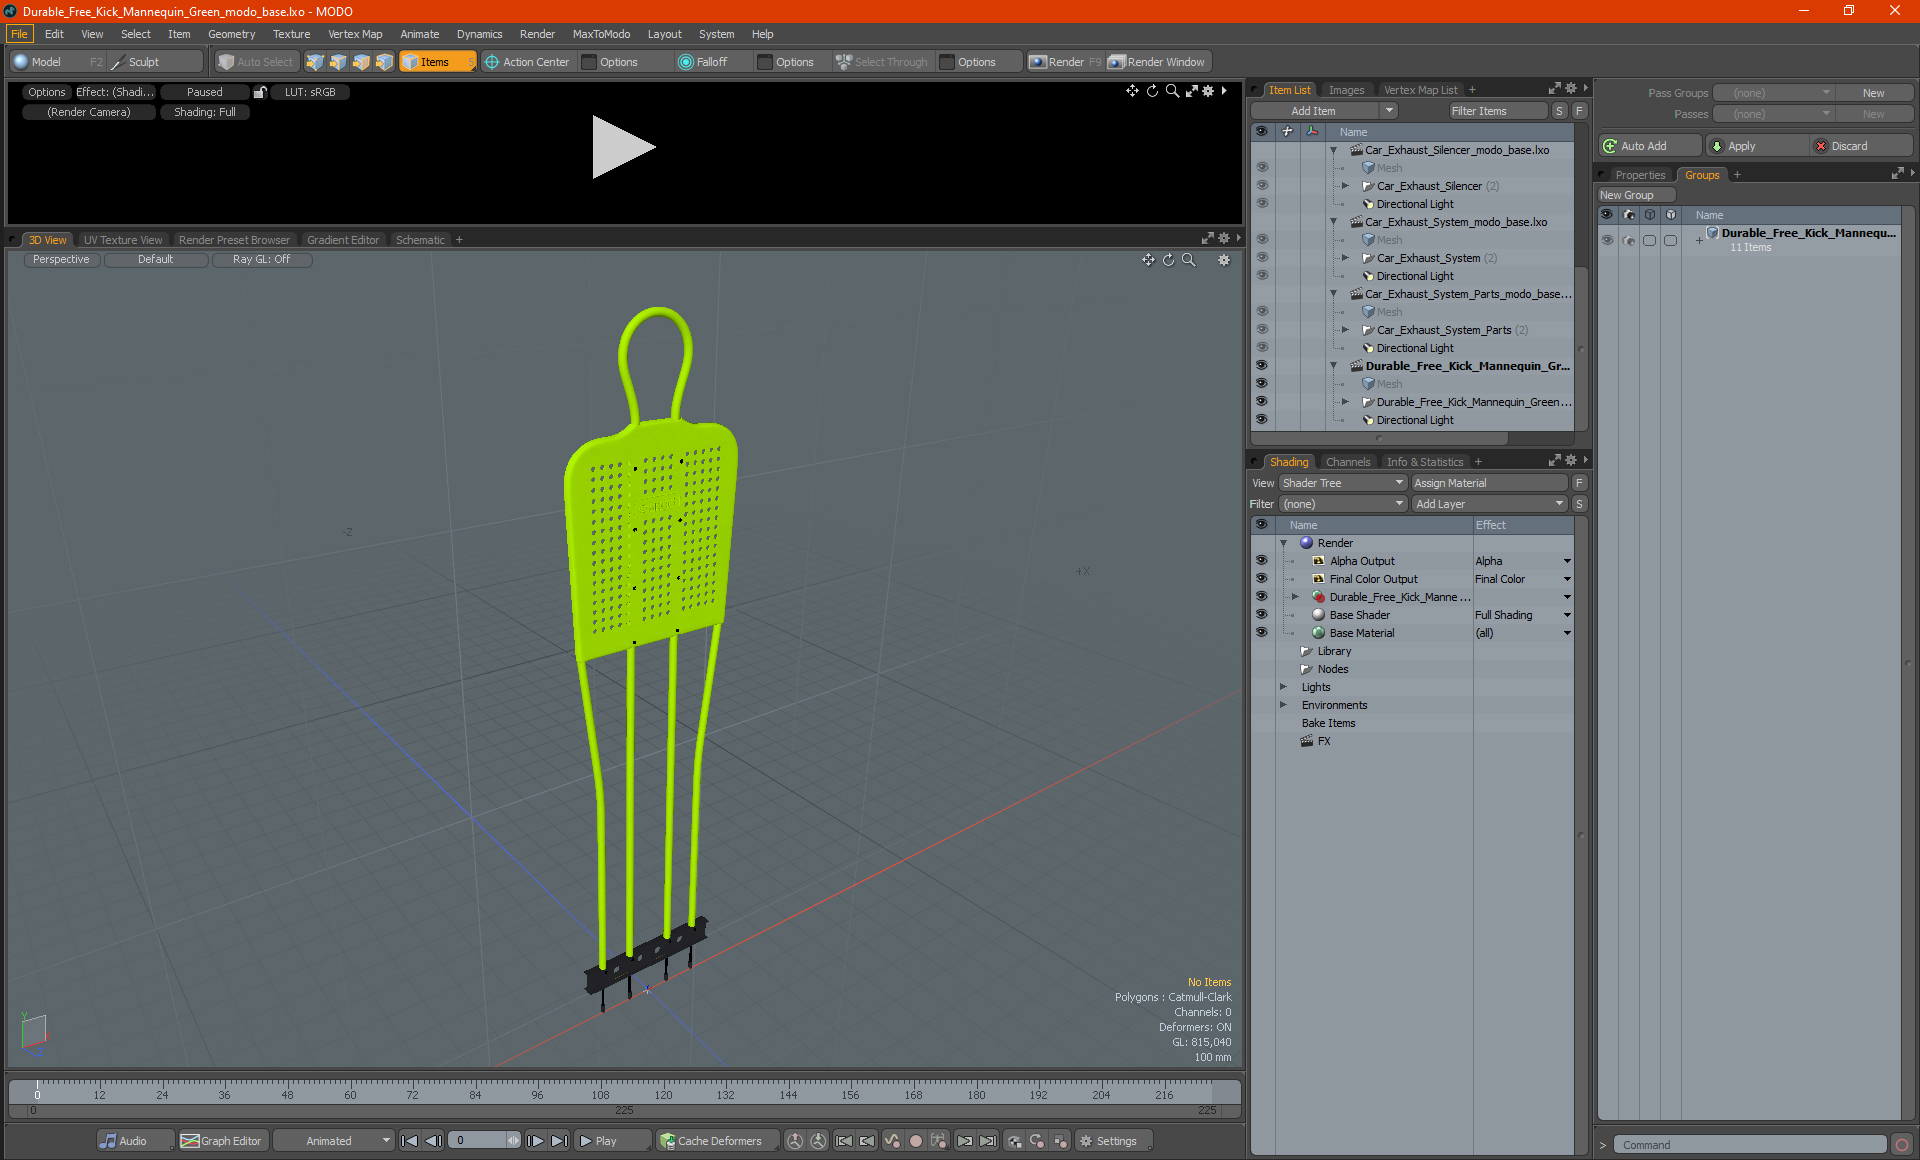
Task: Select Edges selection mode icon
Action: 338,62
